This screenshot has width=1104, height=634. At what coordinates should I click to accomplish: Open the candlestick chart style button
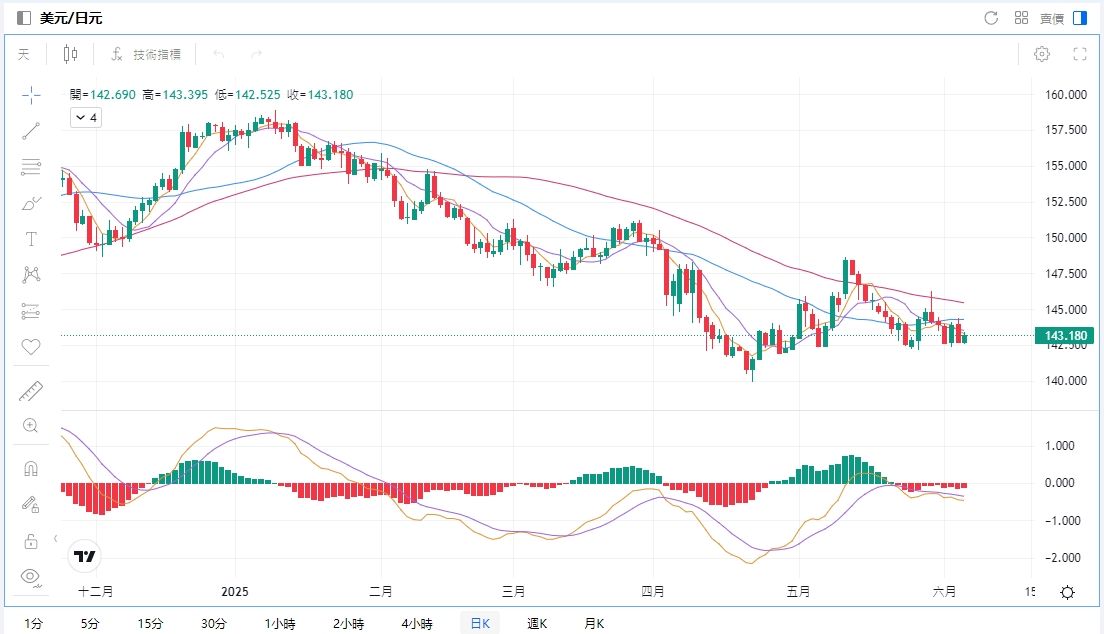tap(70, 54)
